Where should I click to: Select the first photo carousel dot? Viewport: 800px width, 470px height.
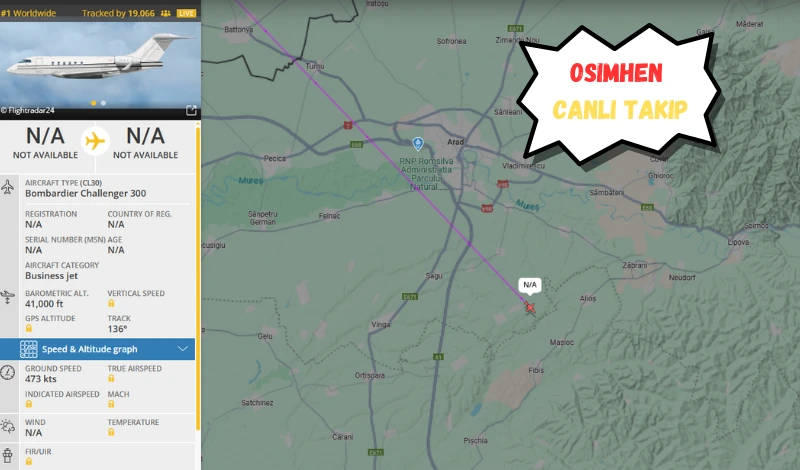click(94, 103)
